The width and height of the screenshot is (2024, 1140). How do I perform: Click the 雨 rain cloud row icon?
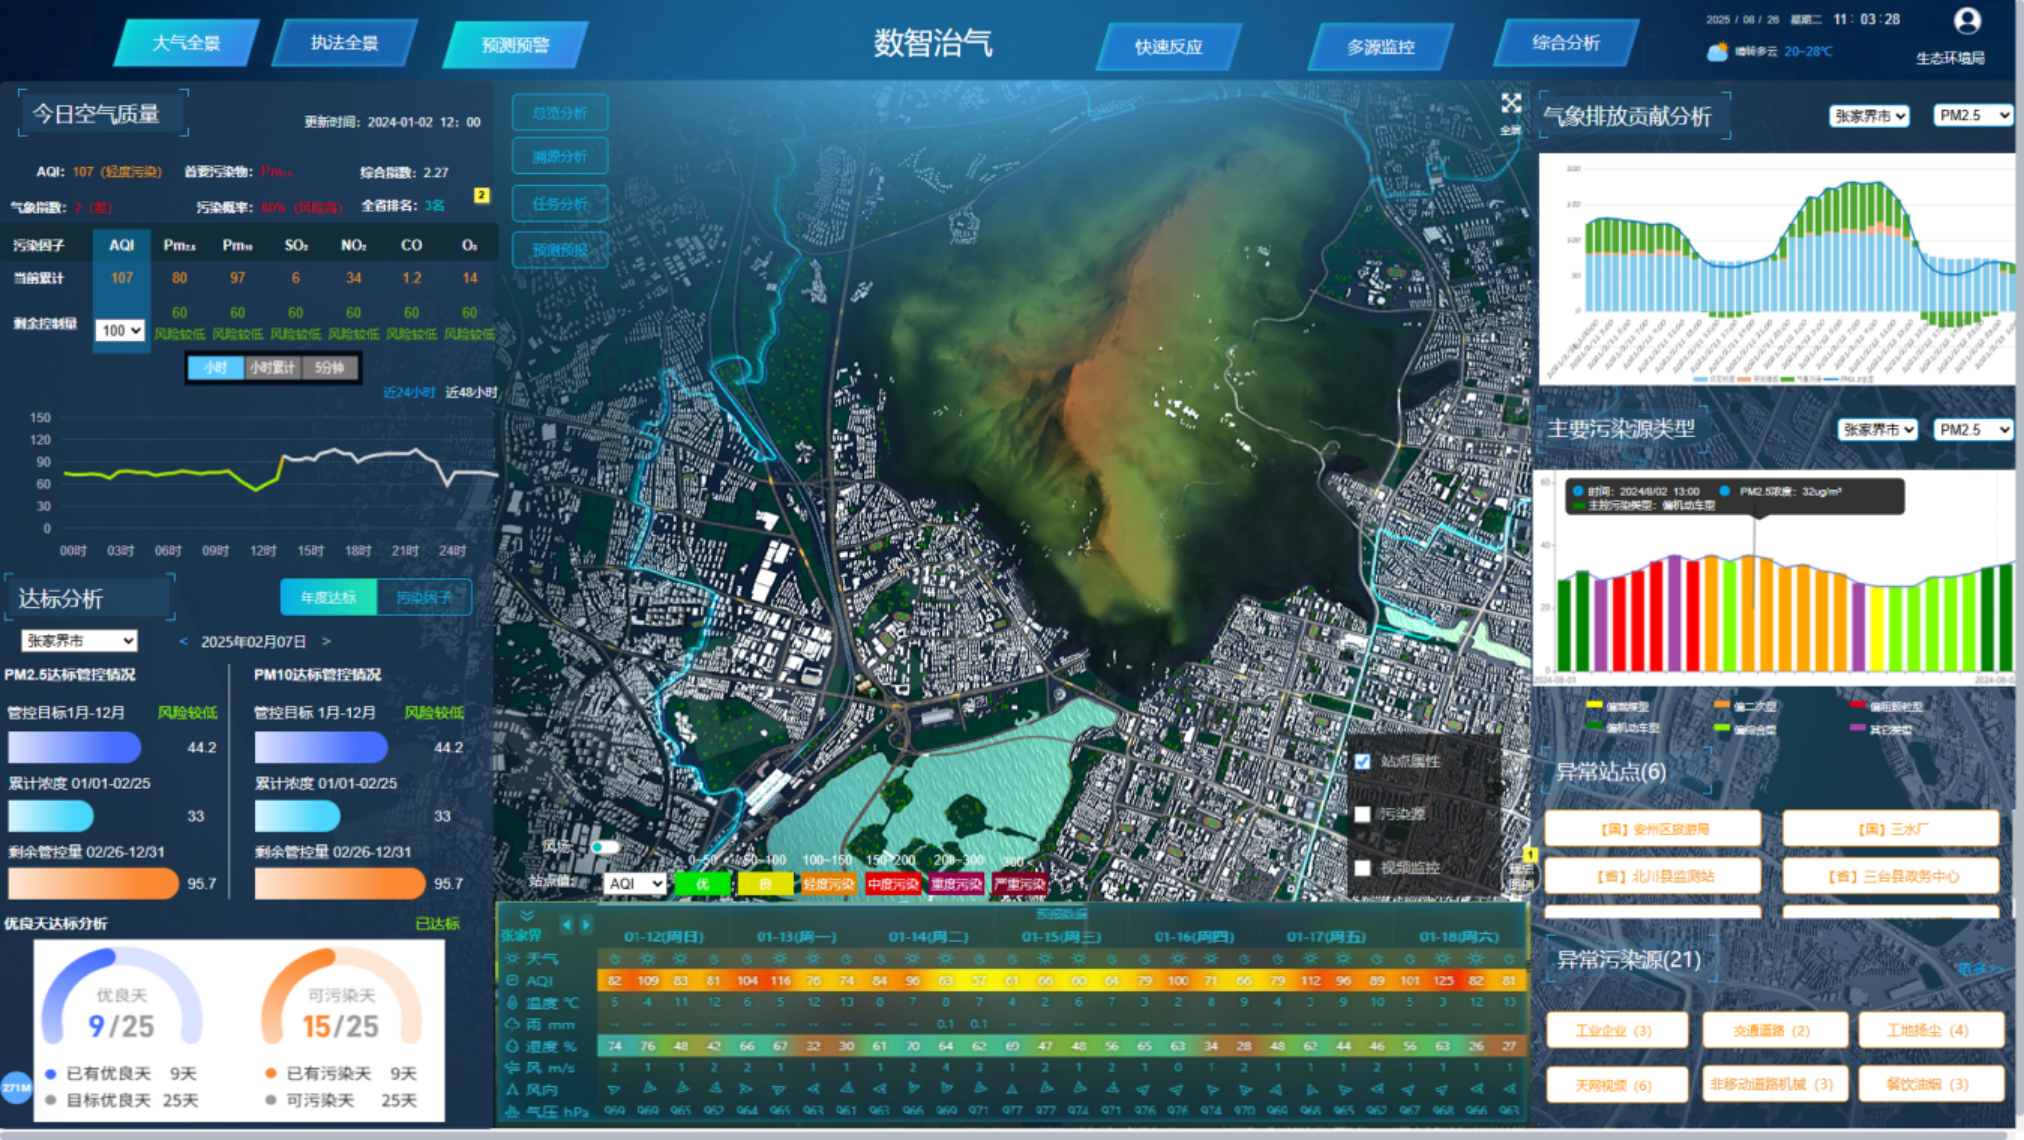512,1024
